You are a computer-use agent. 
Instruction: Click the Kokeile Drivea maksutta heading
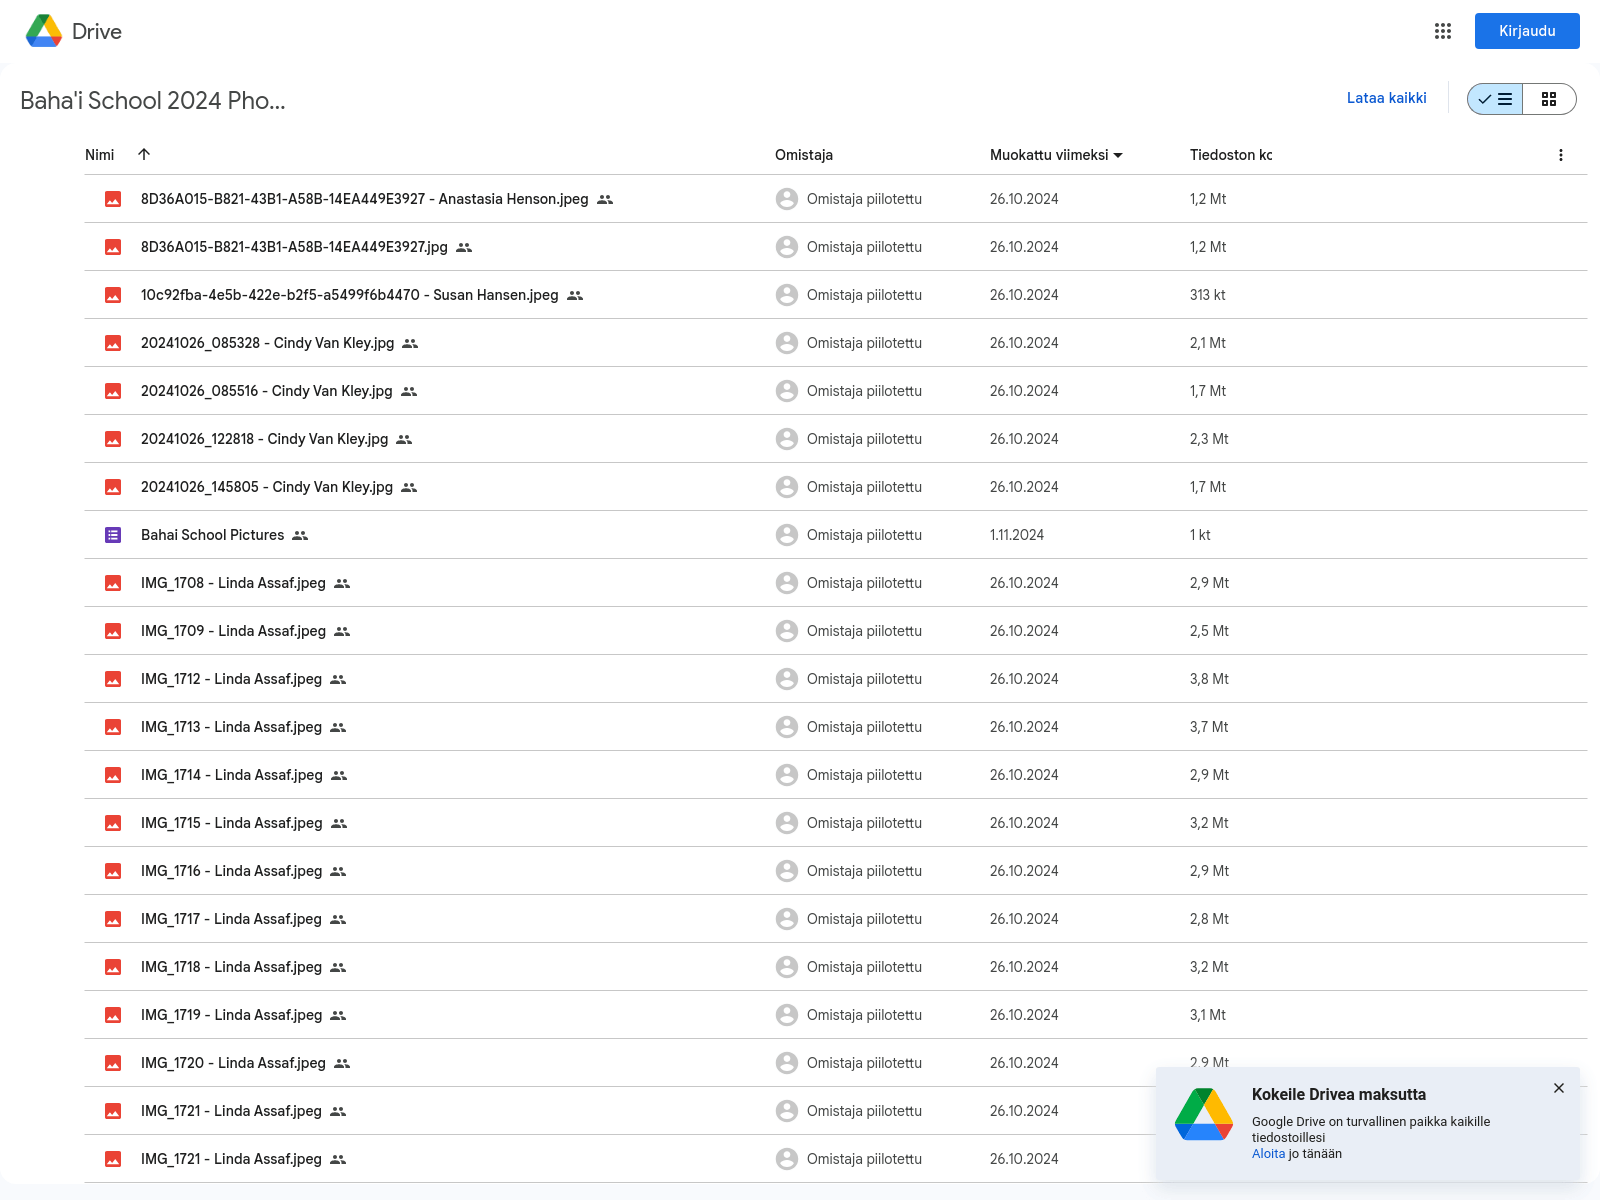tap(1338, 1094)
